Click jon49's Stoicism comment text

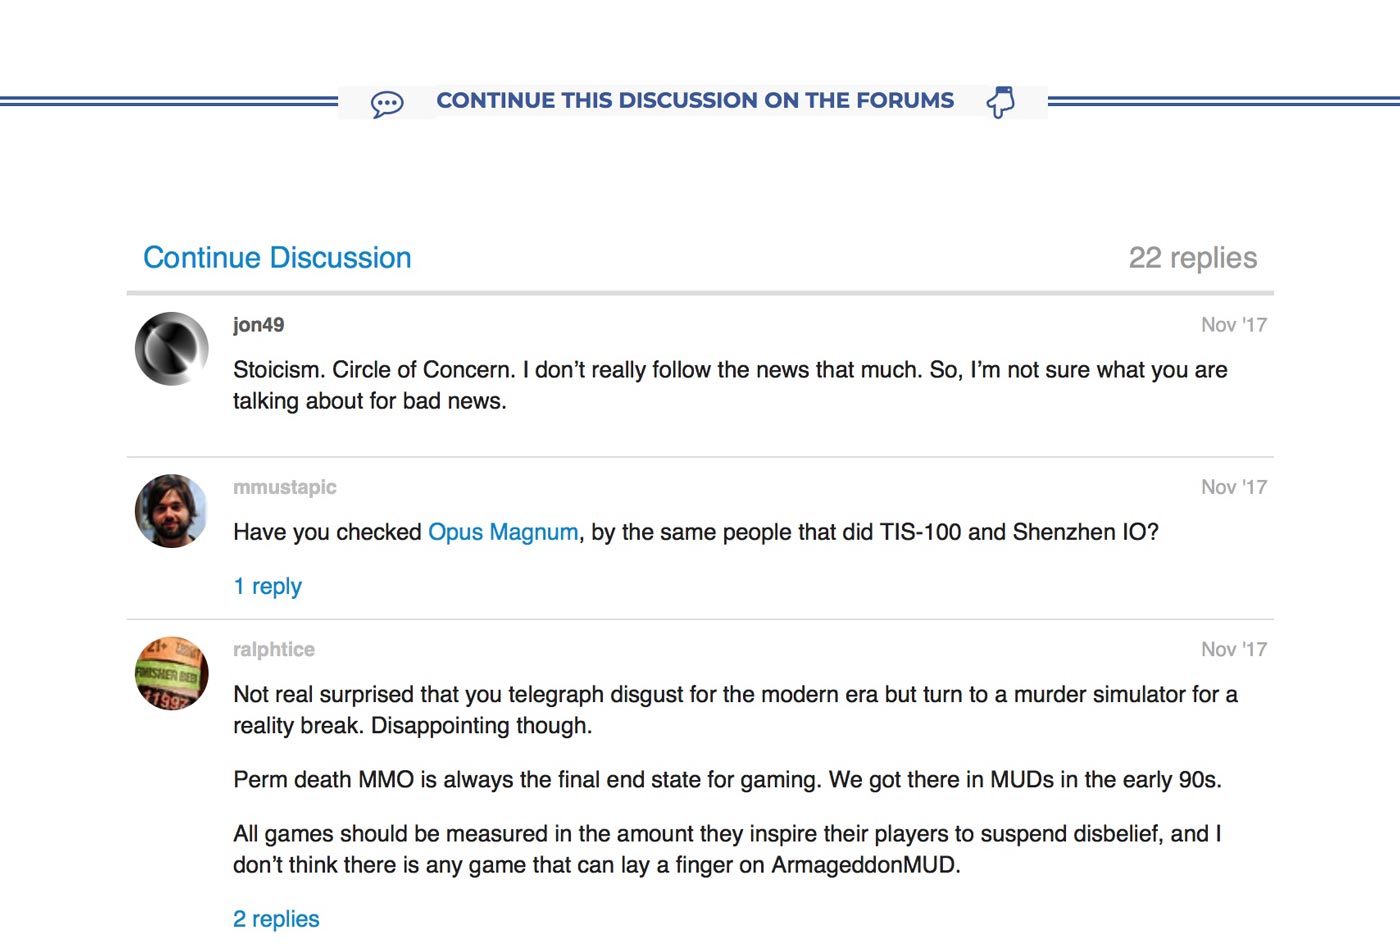pyautogui.click(x=730, y=385)
